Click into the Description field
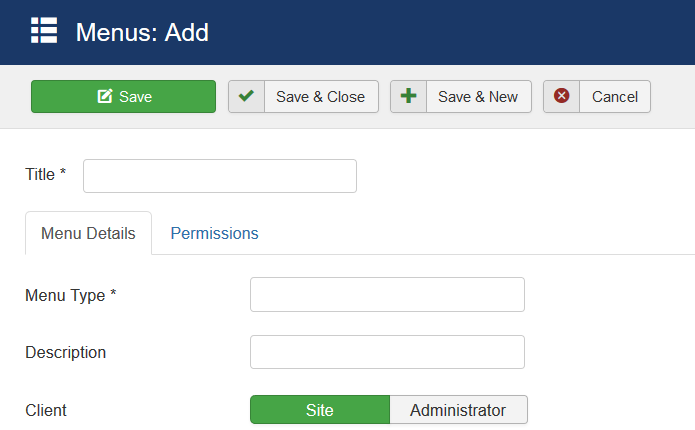The width and height of the screenshot is (695, 430). (x=387, y=352)
